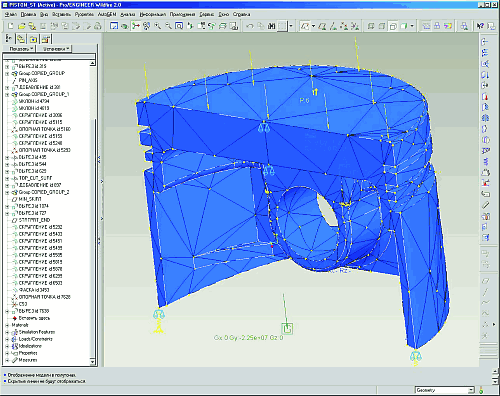Screen dimensions: 500x396
Task: Click the model tree scroll down arrow
Action: point(93,361)
